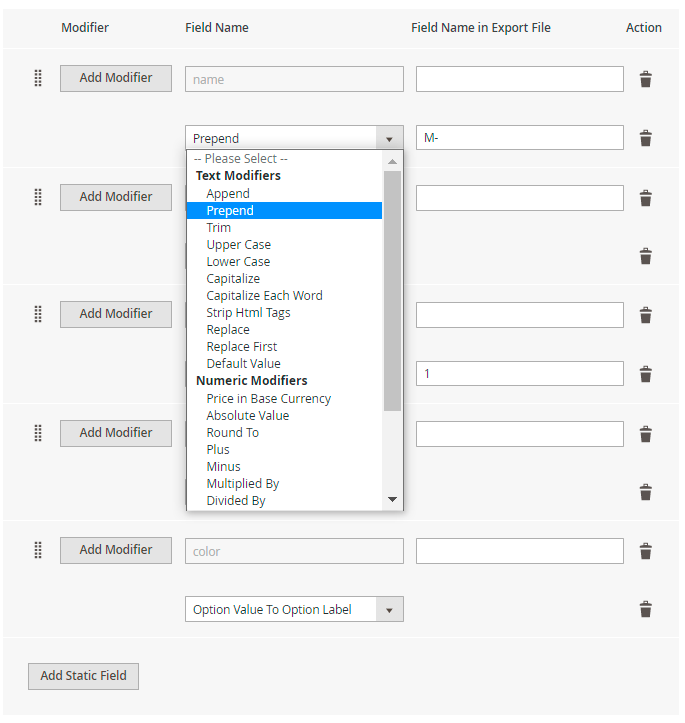This screenshot has height=723, width=685.
Task: Grab the drag handle of color row
Action: 38,550
